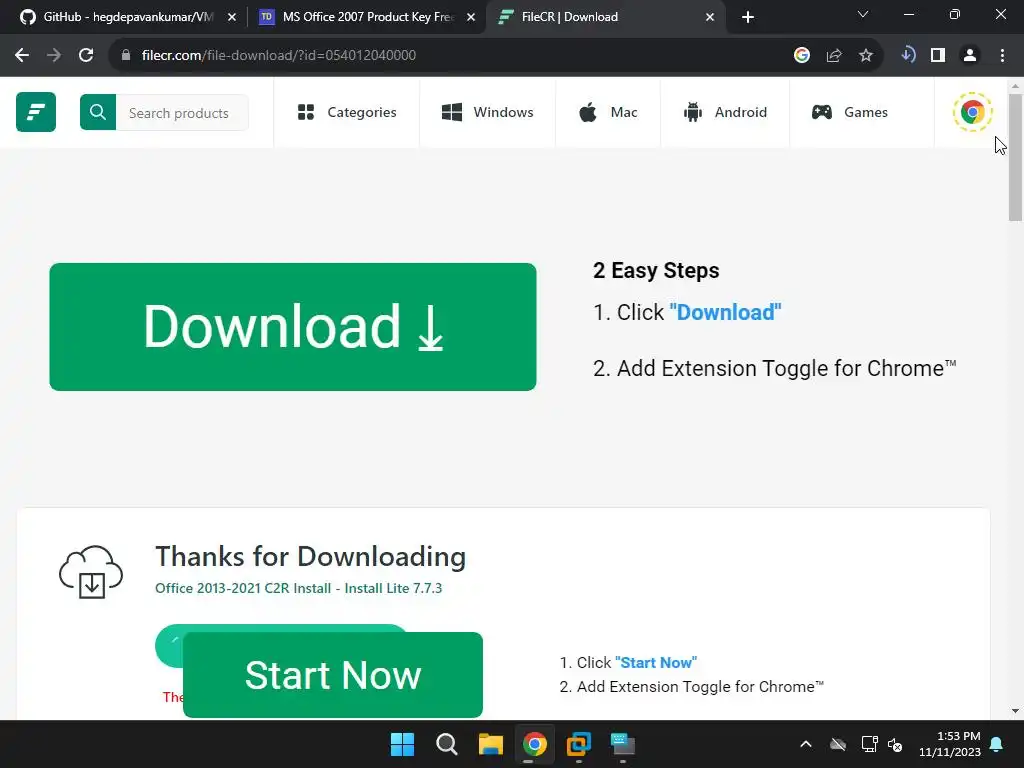Screen dimensions: 1024x768
Task: Open the Chrome three-dot menu
Action: click(x=1002, y=56)
